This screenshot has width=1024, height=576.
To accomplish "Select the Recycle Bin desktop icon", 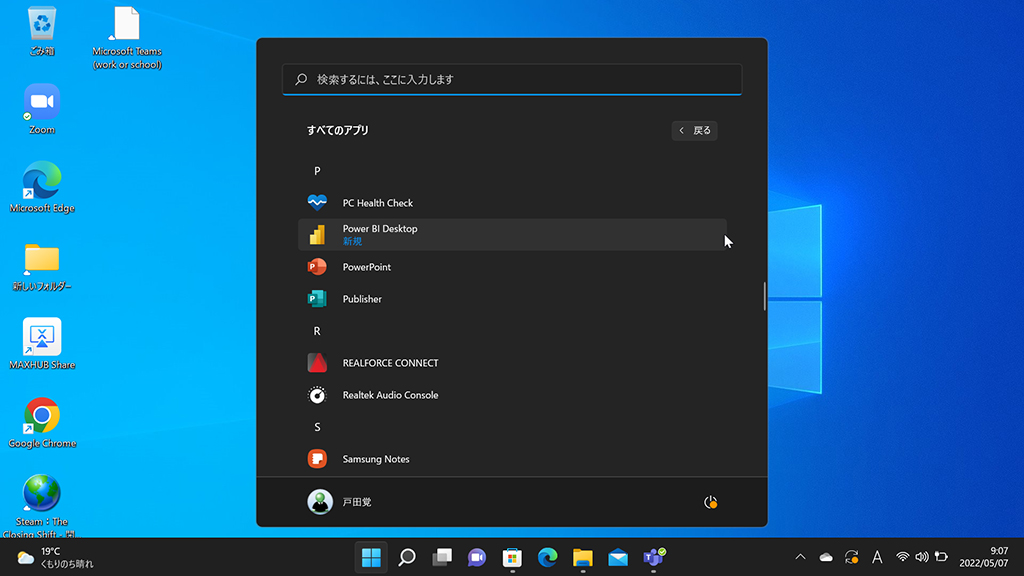I will pyautogui.click(x=42, y=31).
